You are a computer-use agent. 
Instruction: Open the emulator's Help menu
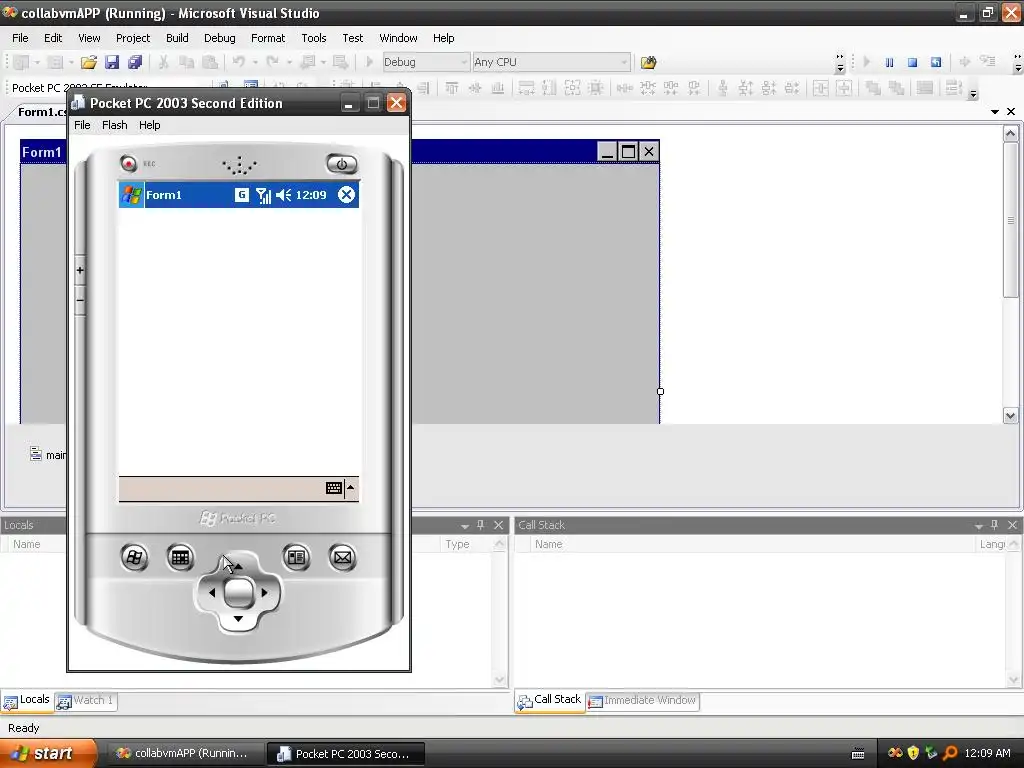click(150, 125)
